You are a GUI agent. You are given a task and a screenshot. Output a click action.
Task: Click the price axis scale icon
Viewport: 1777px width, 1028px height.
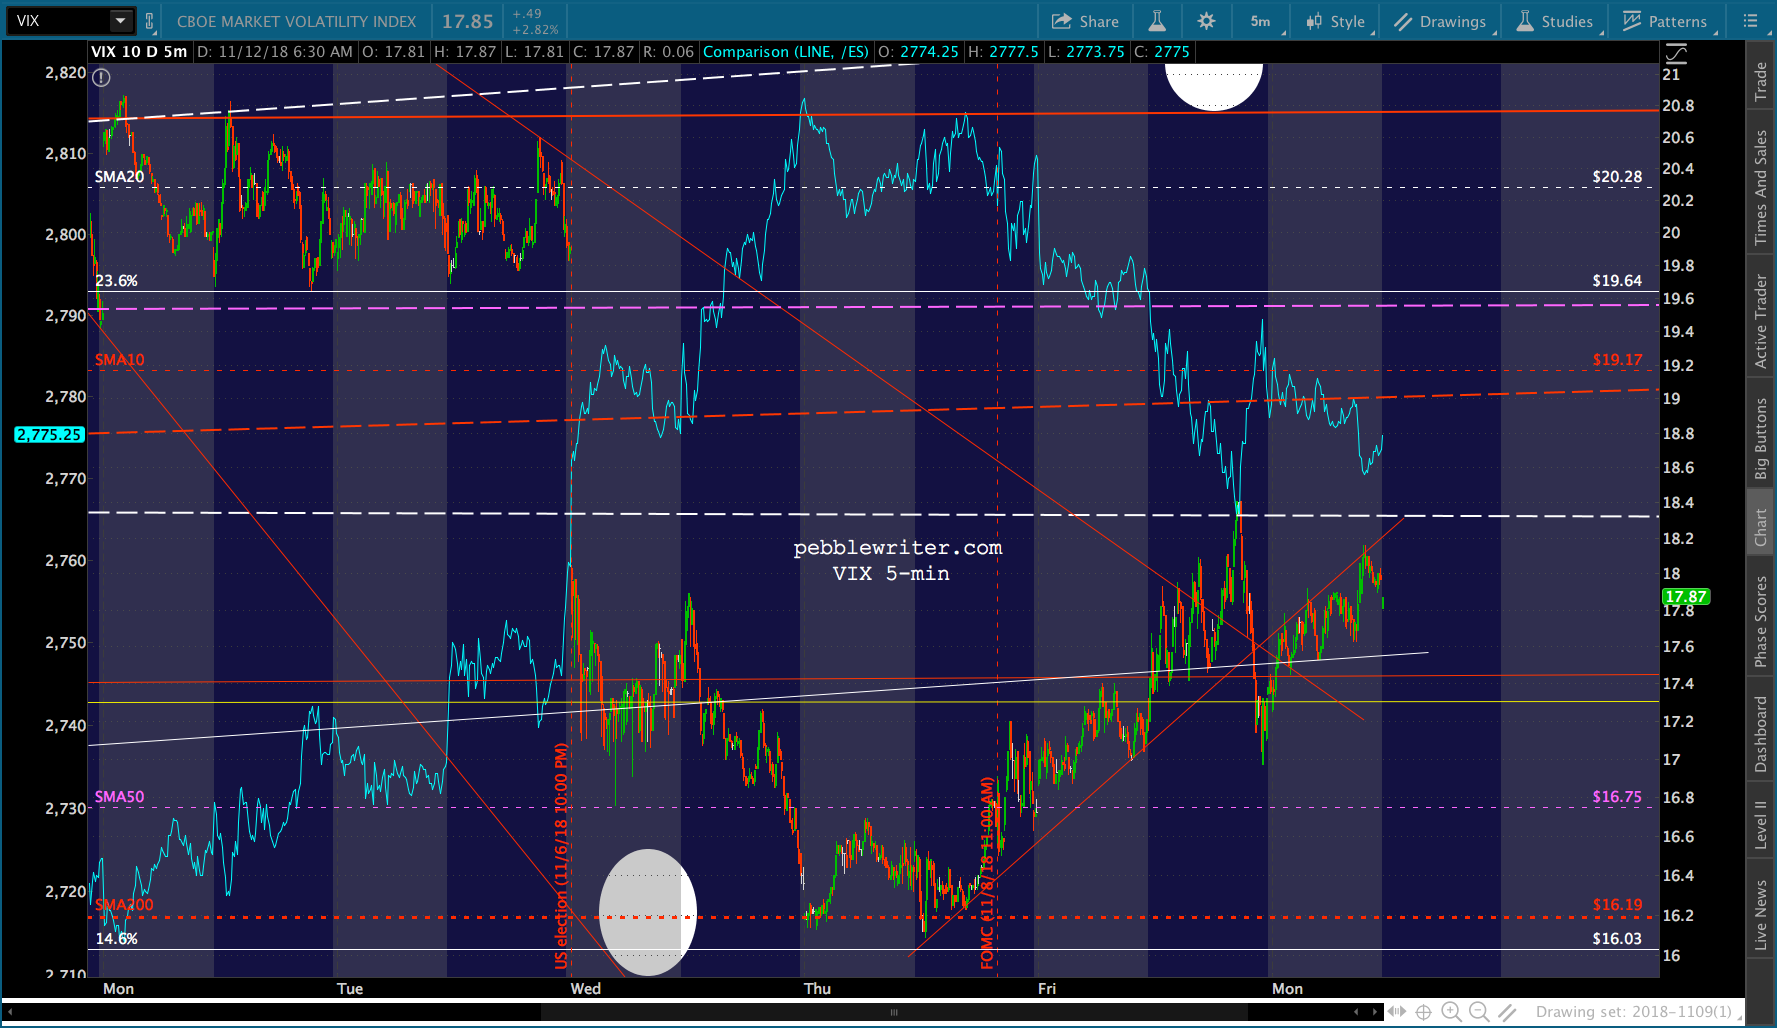pos(1676,53)
